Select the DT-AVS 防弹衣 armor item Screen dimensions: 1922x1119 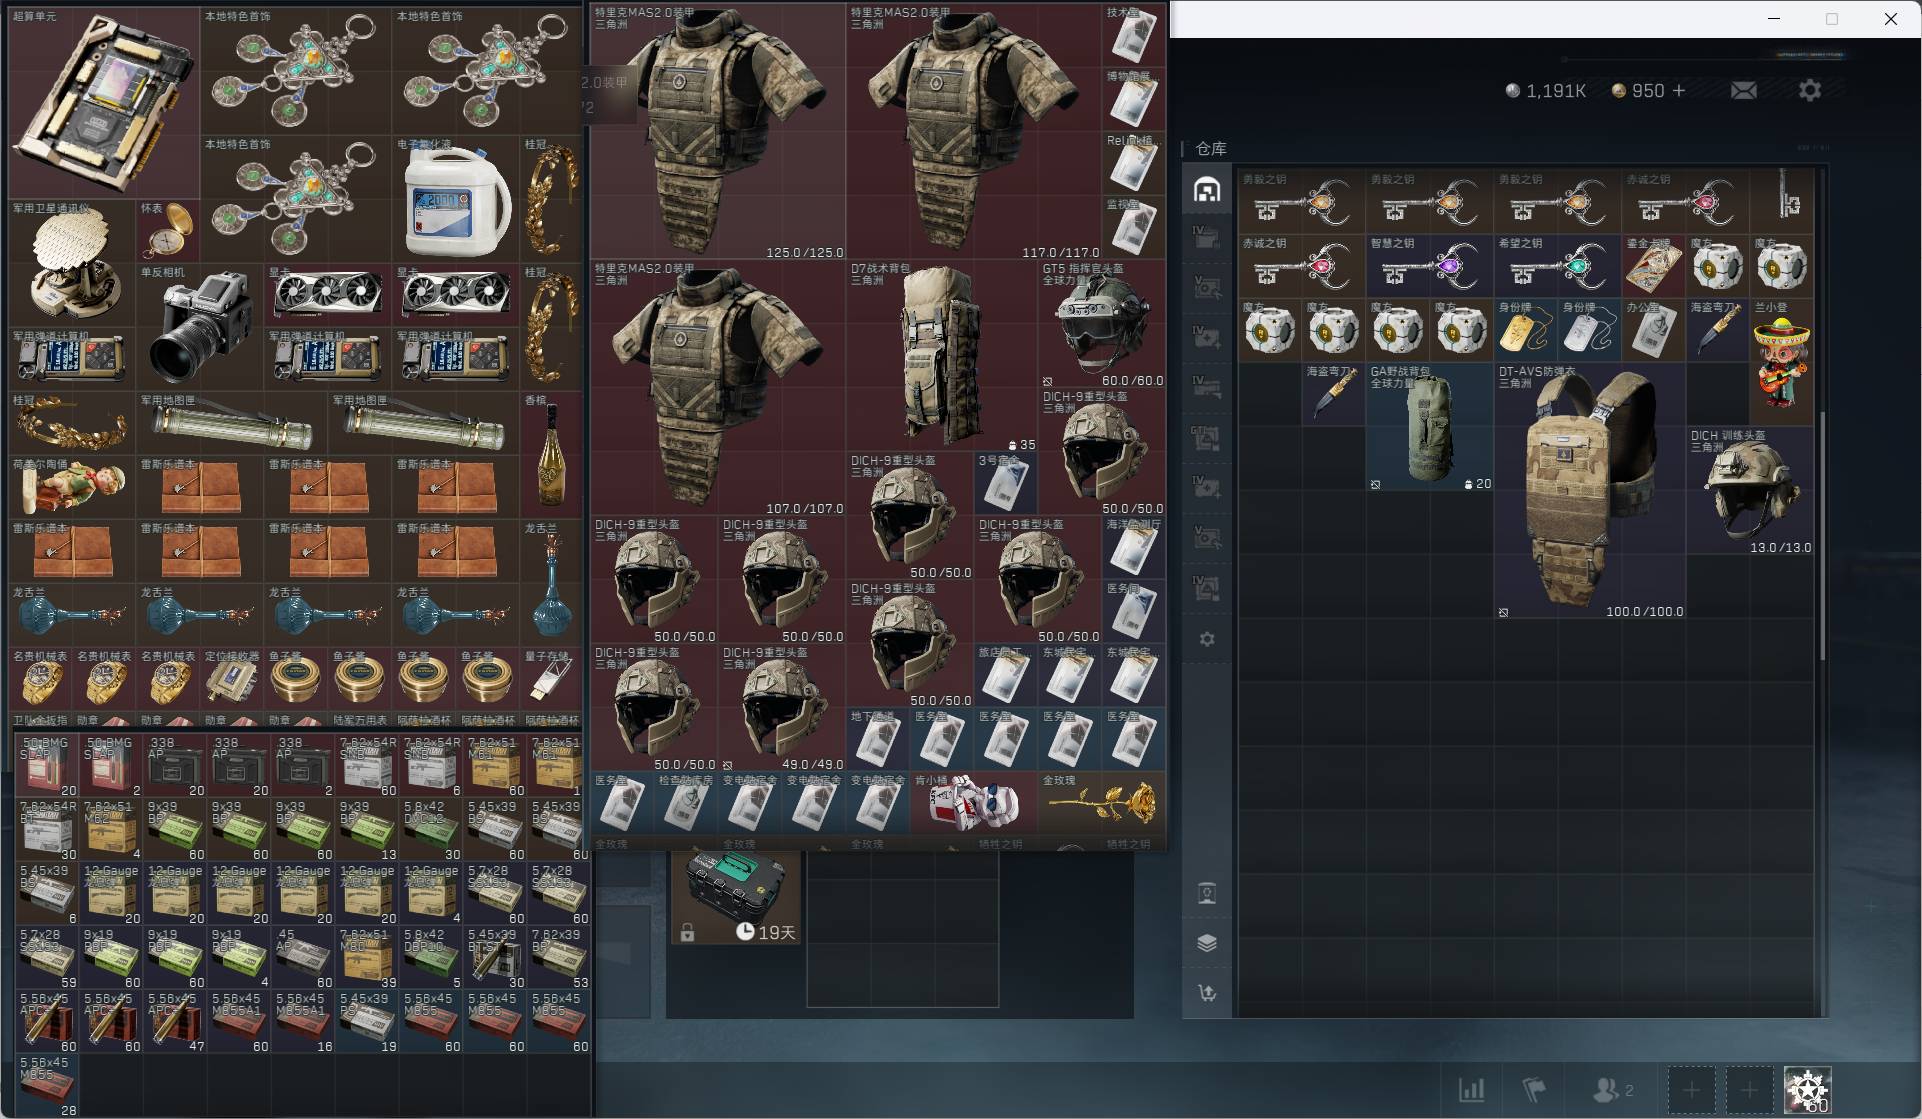coord(1590,491)
